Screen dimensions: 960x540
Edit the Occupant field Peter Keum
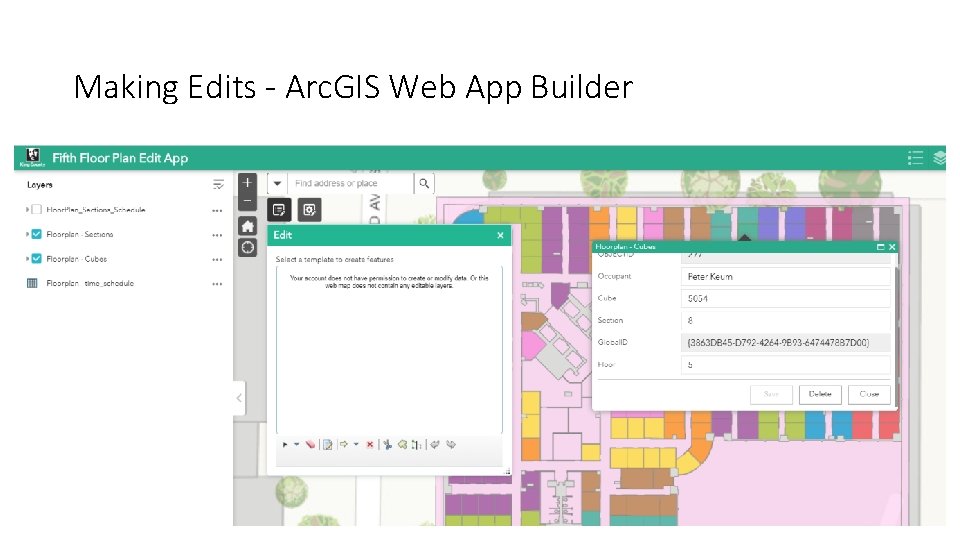(x=786, y=277)
